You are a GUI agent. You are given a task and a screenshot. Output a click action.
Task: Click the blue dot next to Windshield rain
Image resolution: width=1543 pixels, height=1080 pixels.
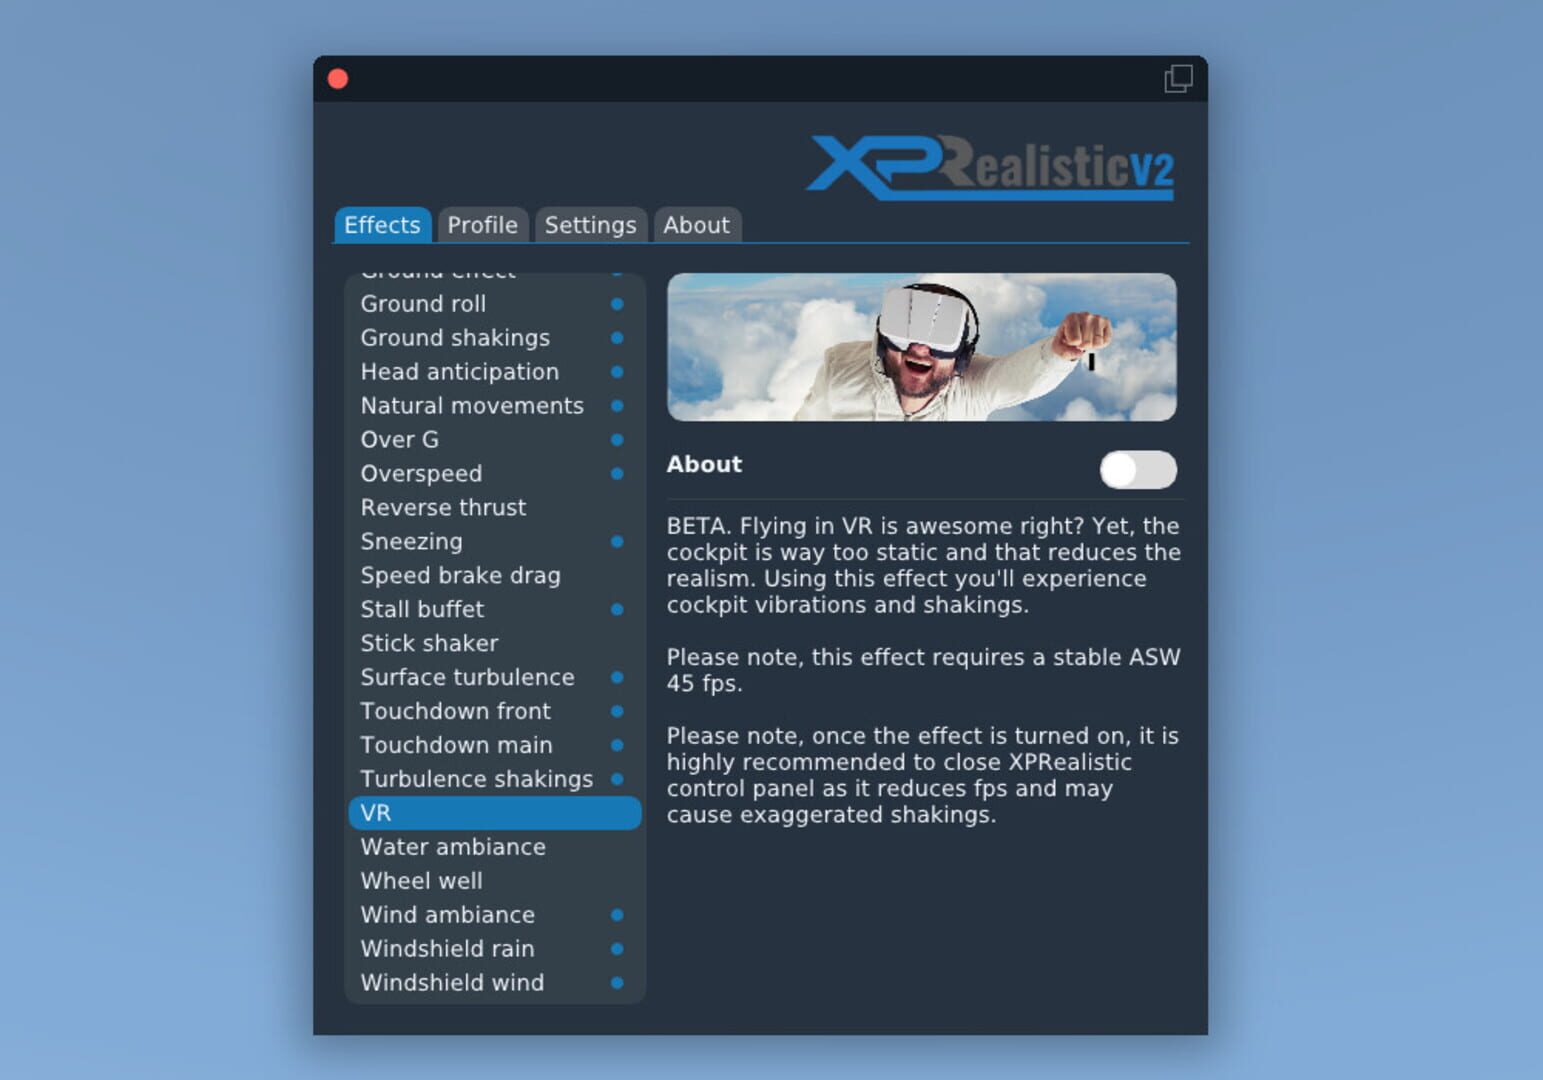[617, 948]
